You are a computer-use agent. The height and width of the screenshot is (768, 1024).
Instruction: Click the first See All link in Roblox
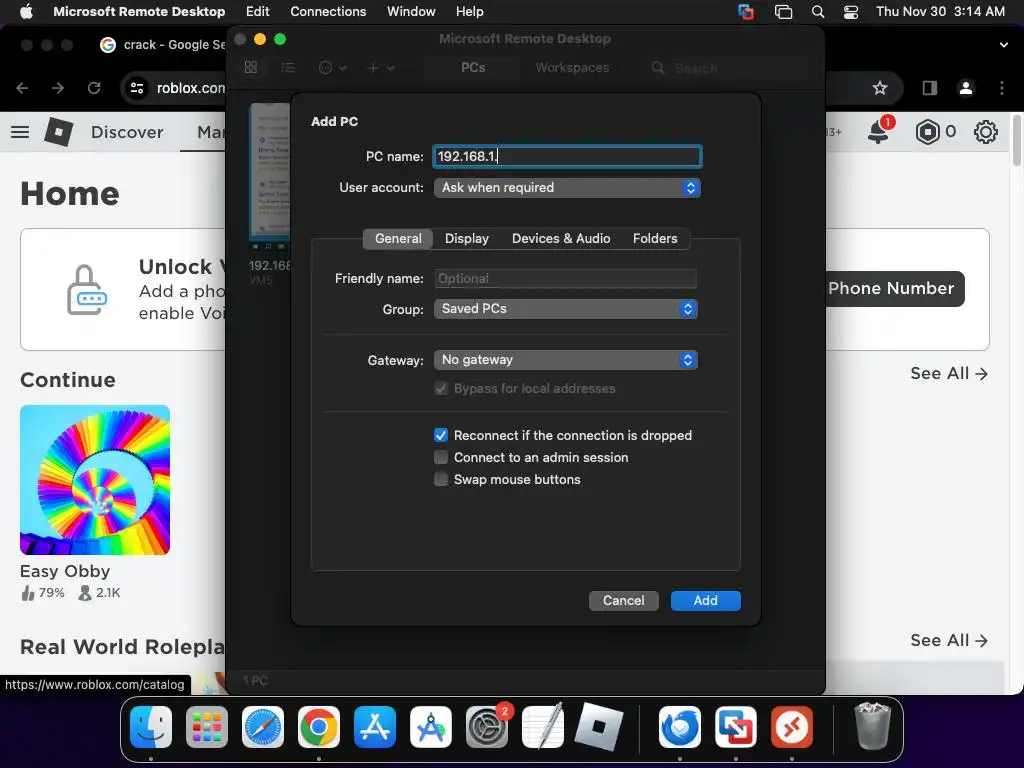(949, 374)
